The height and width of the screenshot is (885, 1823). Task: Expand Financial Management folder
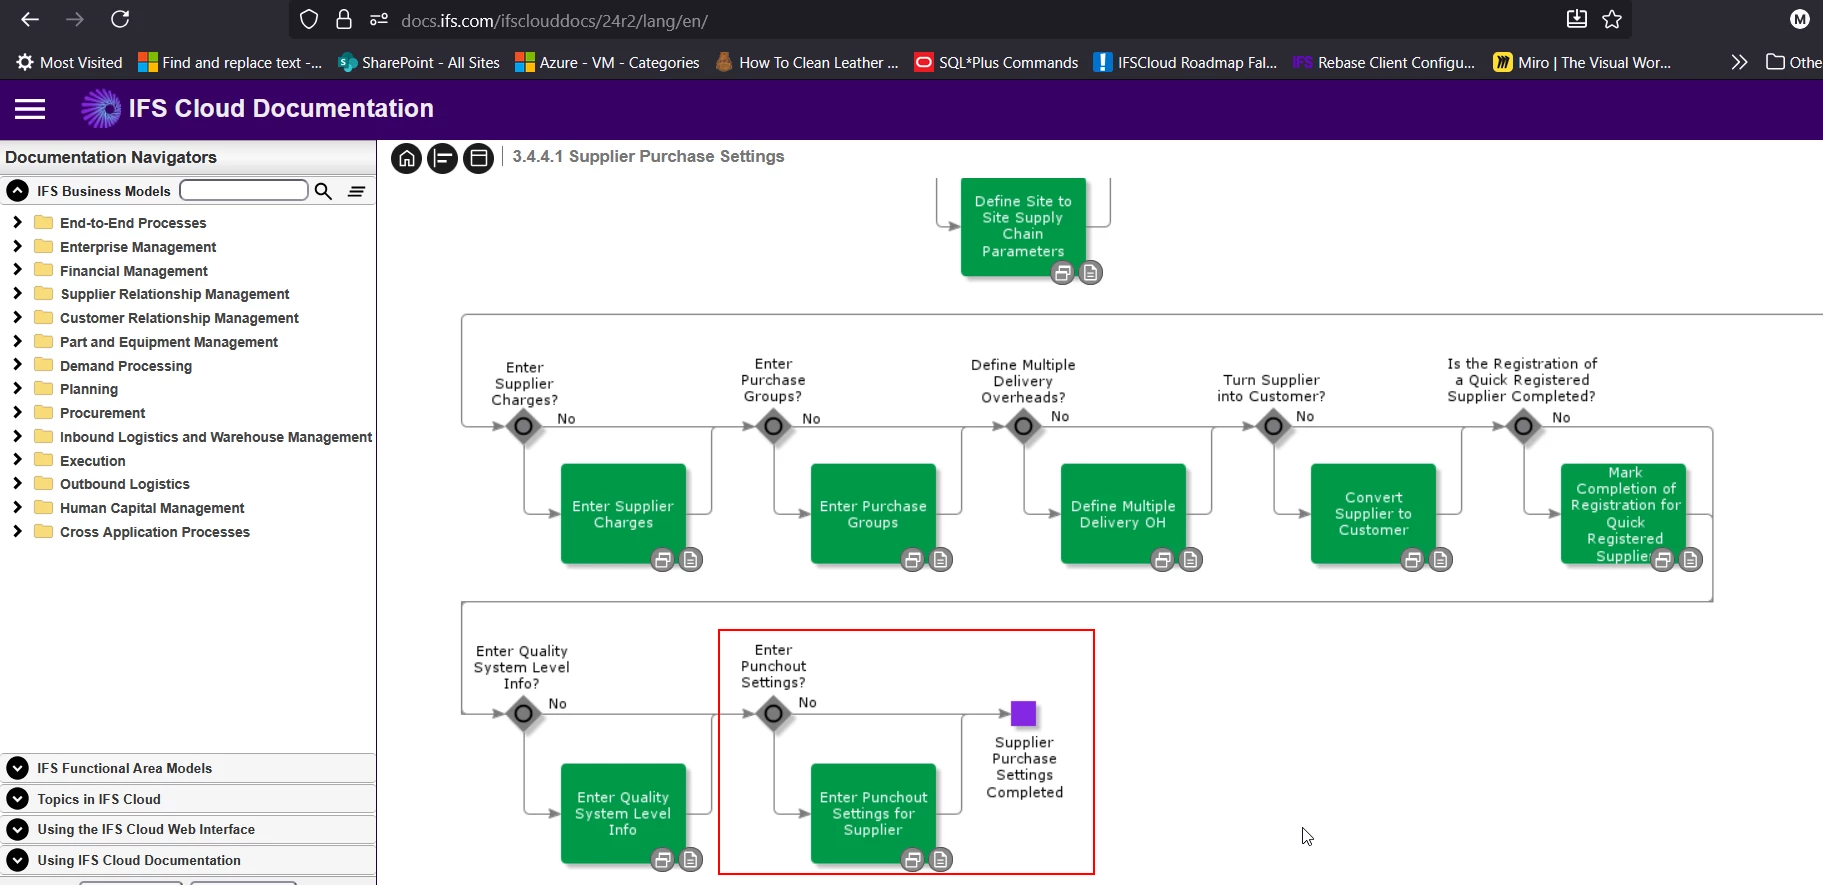[17, 270]
